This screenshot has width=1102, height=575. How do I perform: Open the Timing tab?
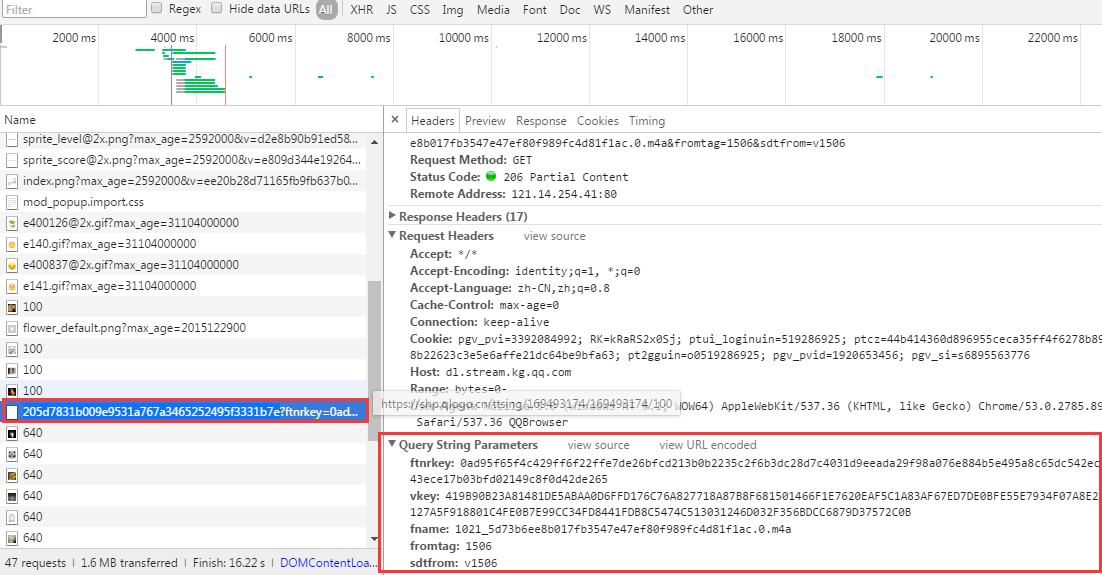[x=647, y=121]
